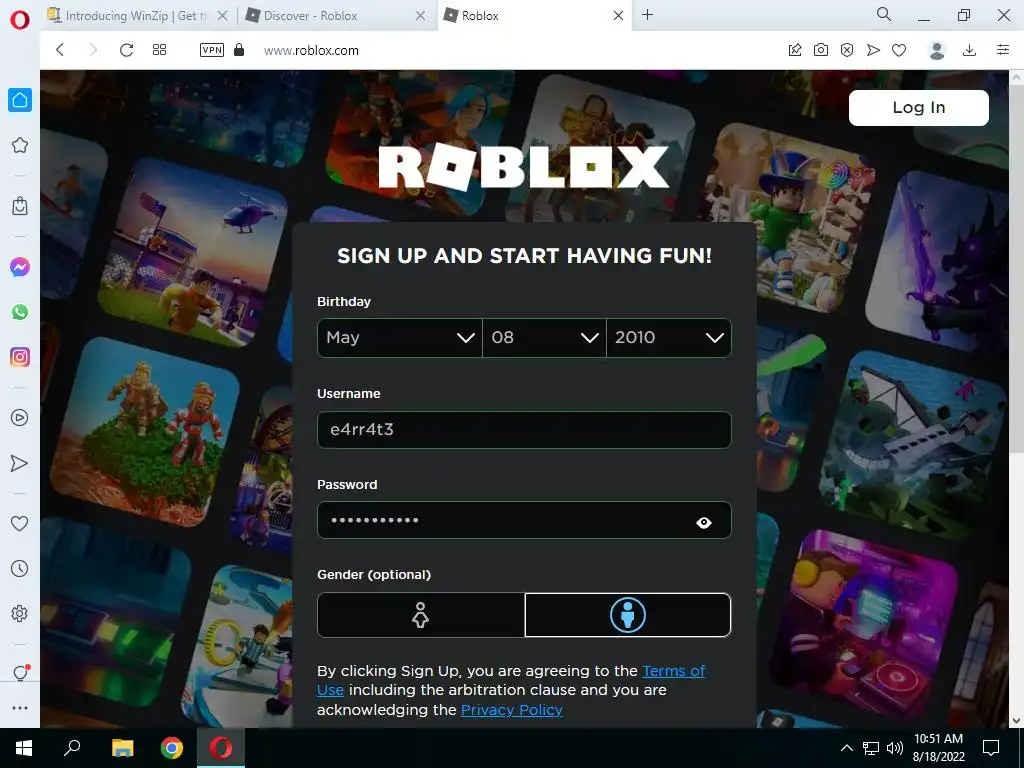Go to Opera home start page icon
The width and height of the screenshot is (1024, 768).
(x=20, y=100)
